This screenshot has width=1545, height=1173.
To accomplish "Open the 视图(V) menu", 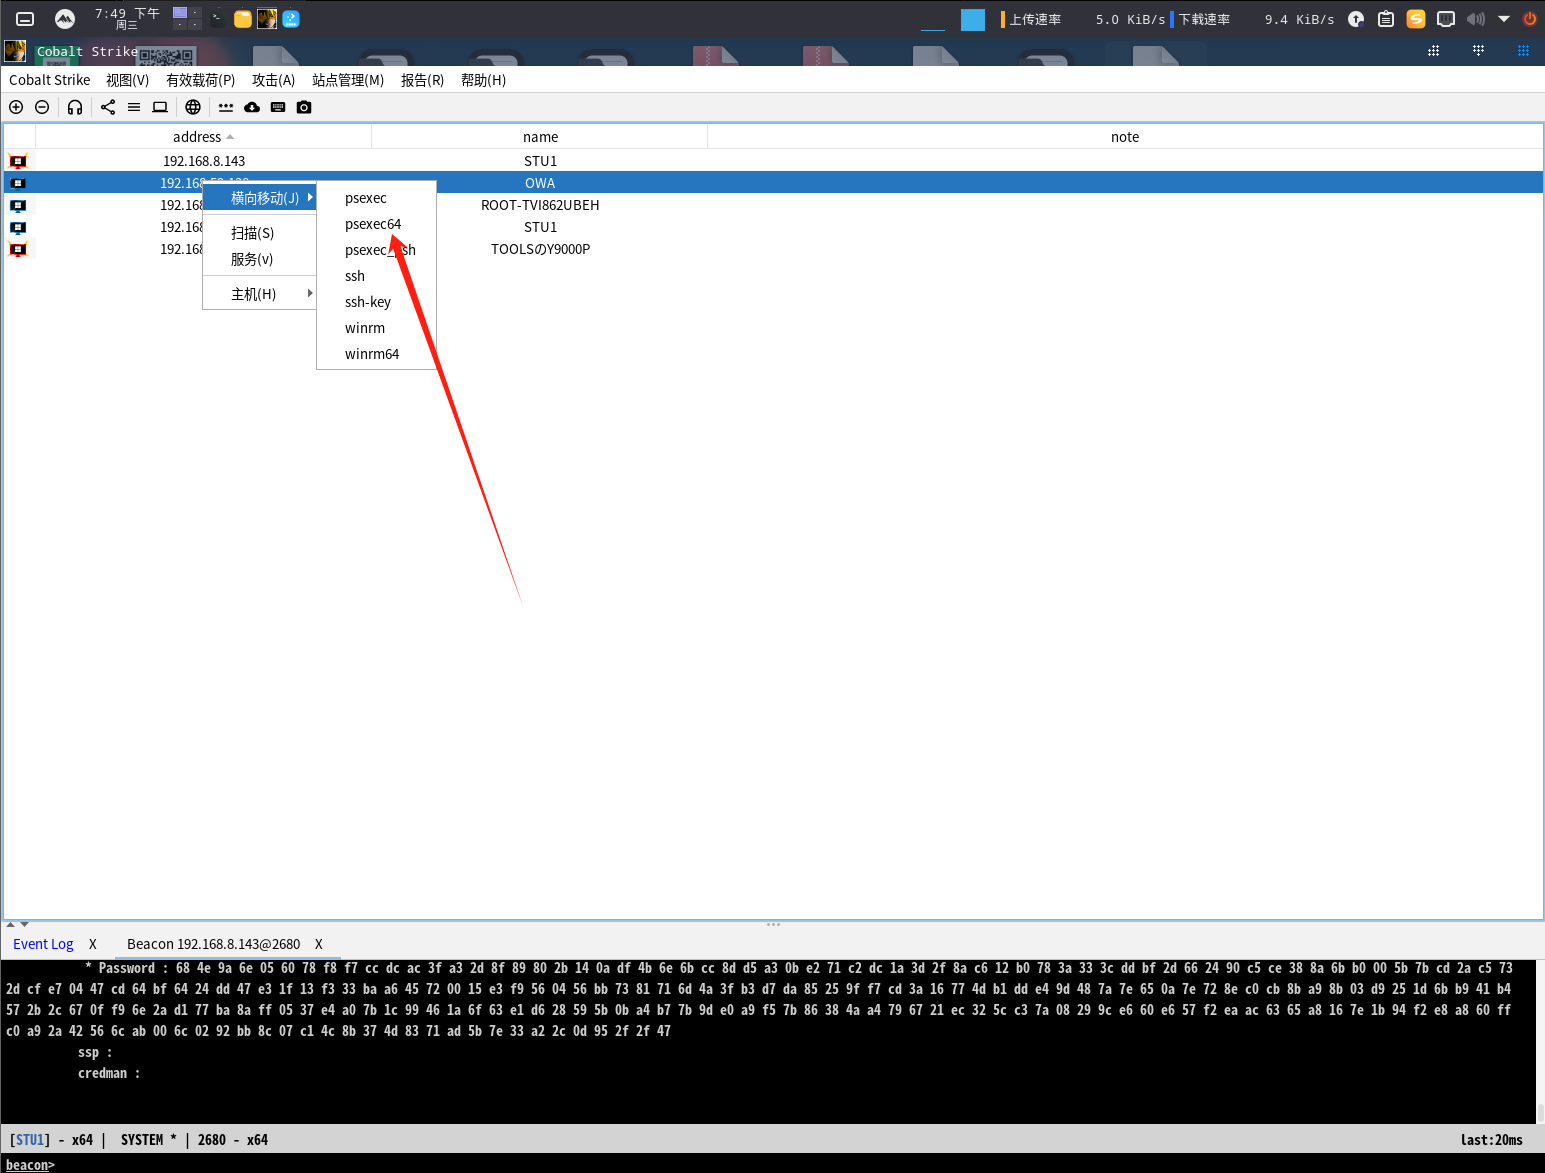I will tap(127, 80).
